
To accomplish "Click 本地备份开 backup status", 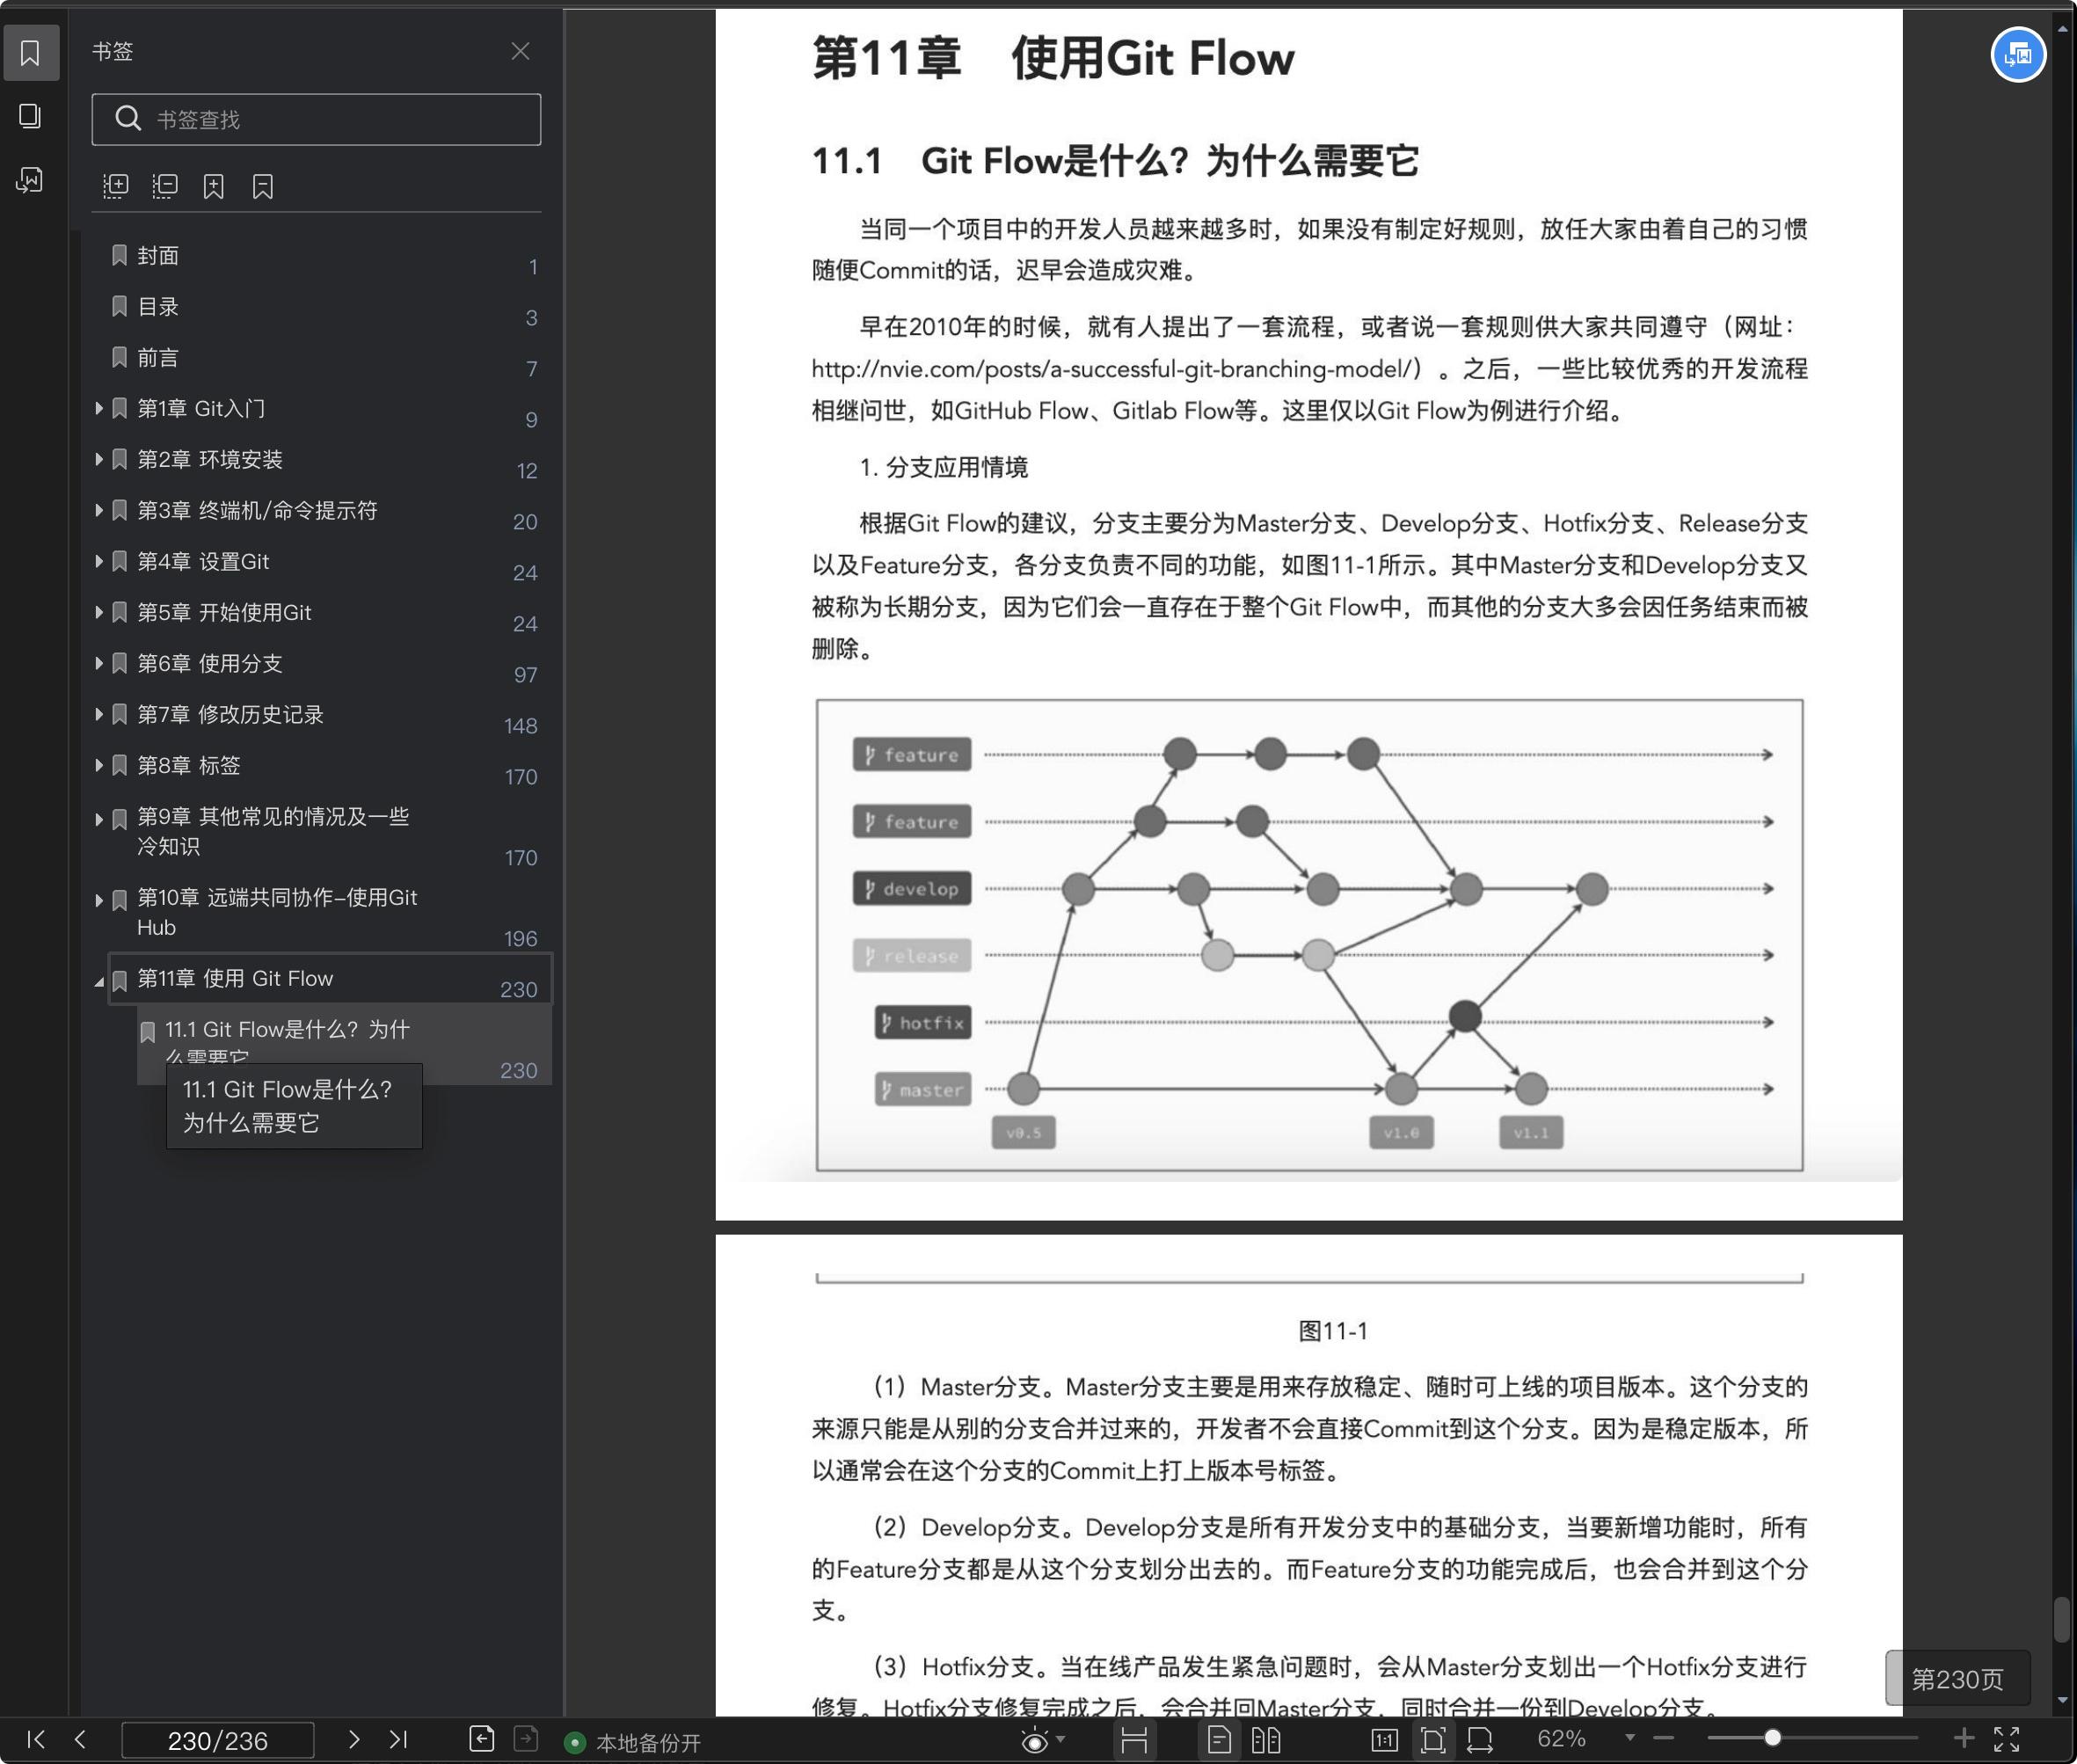I will (633, 1743).
